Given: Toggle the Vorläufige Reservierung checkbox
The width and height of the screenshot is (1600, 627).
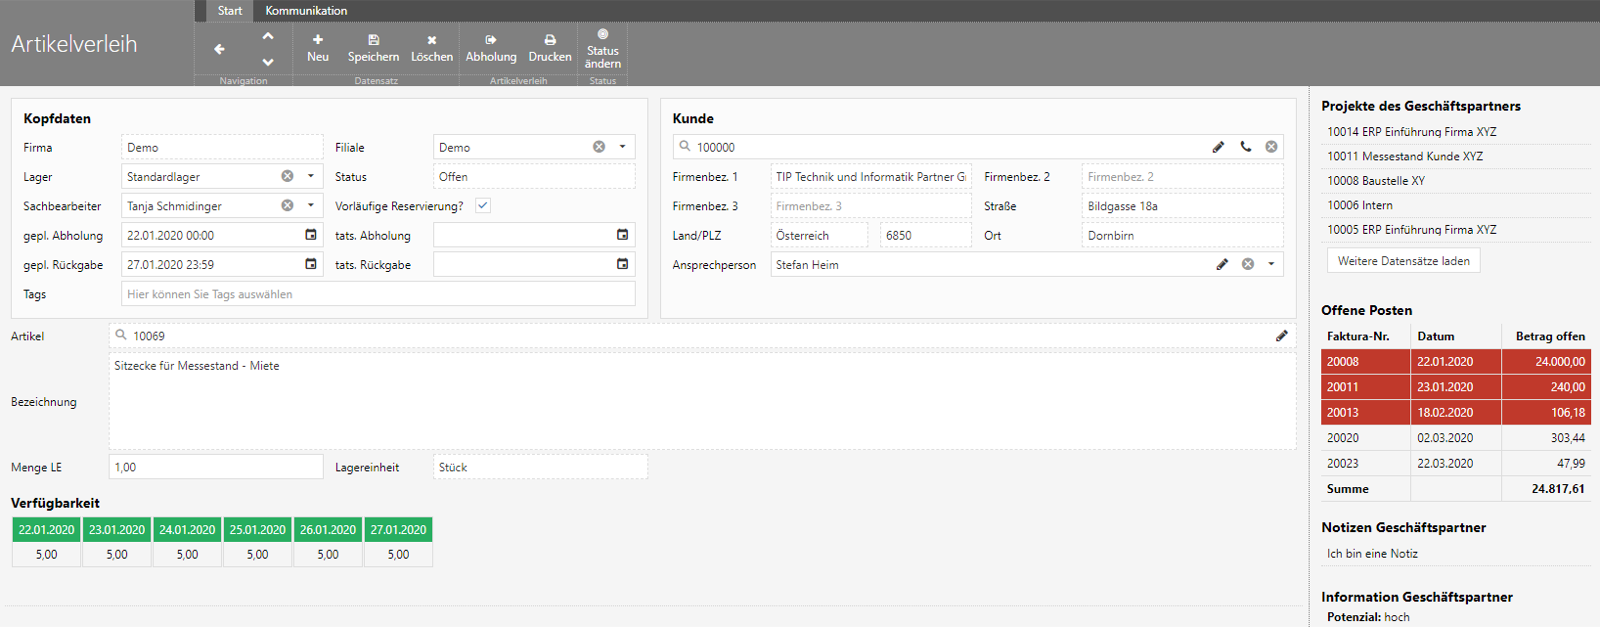Looking at the screenshot, I should click(x=483, y=205).
